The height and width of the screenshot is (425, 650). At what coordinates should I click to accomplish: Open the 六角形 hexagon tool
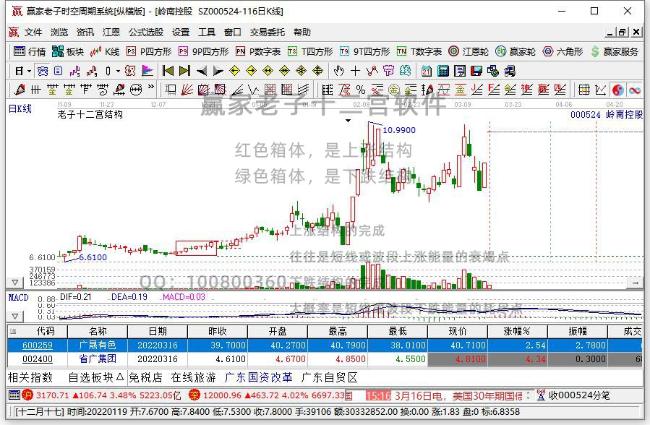click(x=563, y=51)
